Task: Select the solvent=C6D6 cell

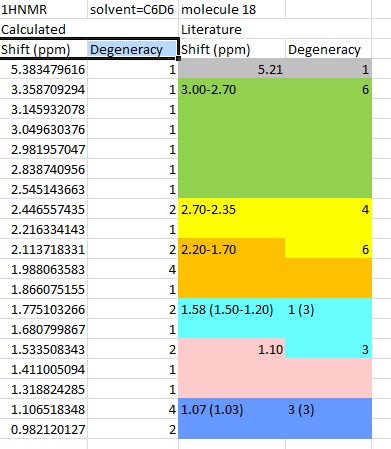Action: pyautogui.click(x=133, y=9)
